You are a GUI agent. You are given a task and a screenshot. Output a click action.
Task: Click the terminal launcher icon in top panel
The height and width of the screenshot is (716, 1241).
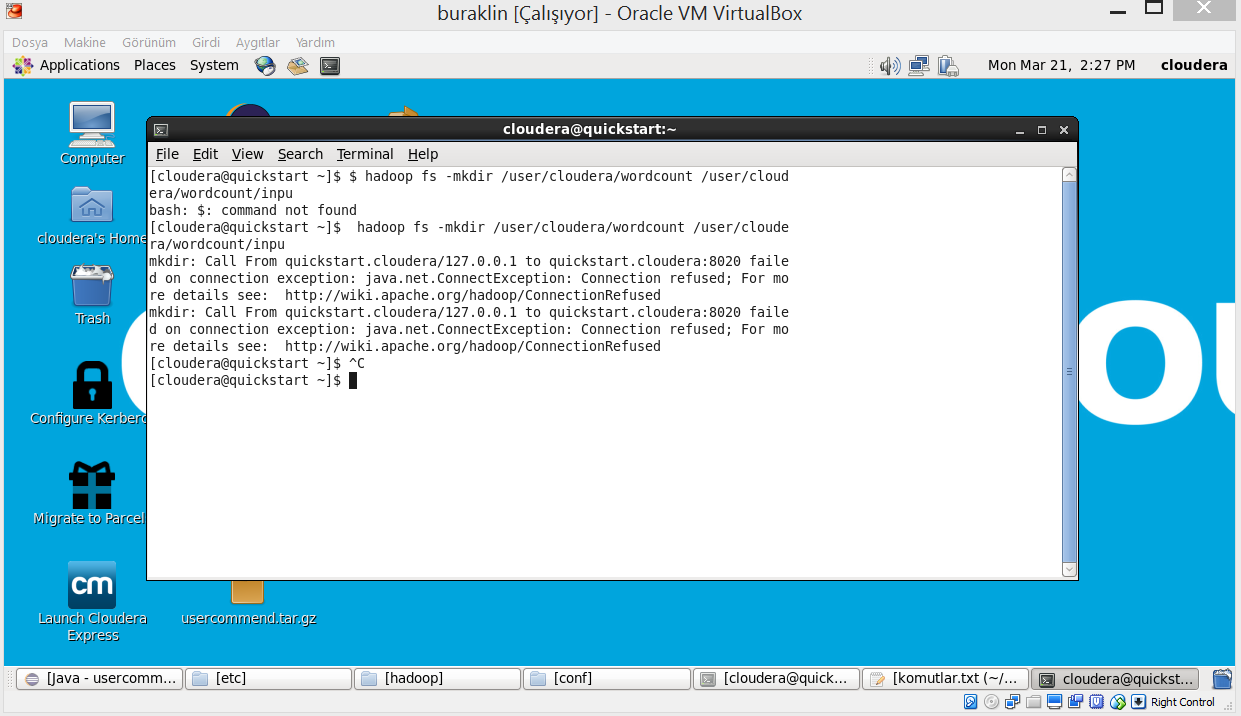pos(330,66)
